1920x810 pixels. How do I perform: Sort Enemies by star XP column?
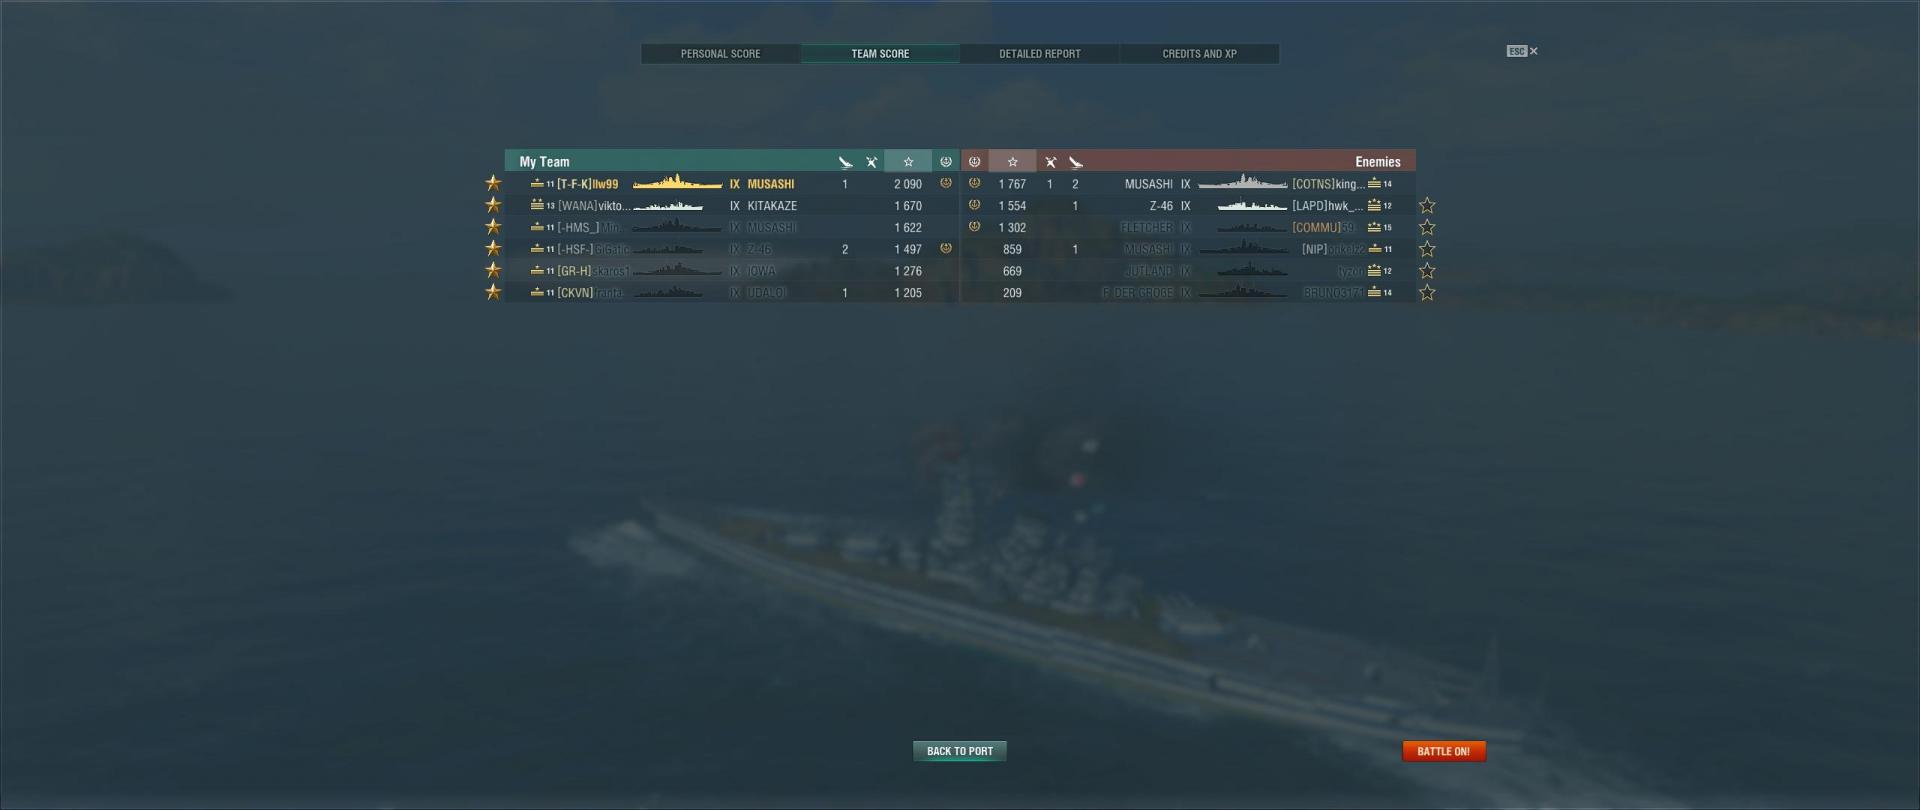pyautogui.click(x=1012, y=161)
